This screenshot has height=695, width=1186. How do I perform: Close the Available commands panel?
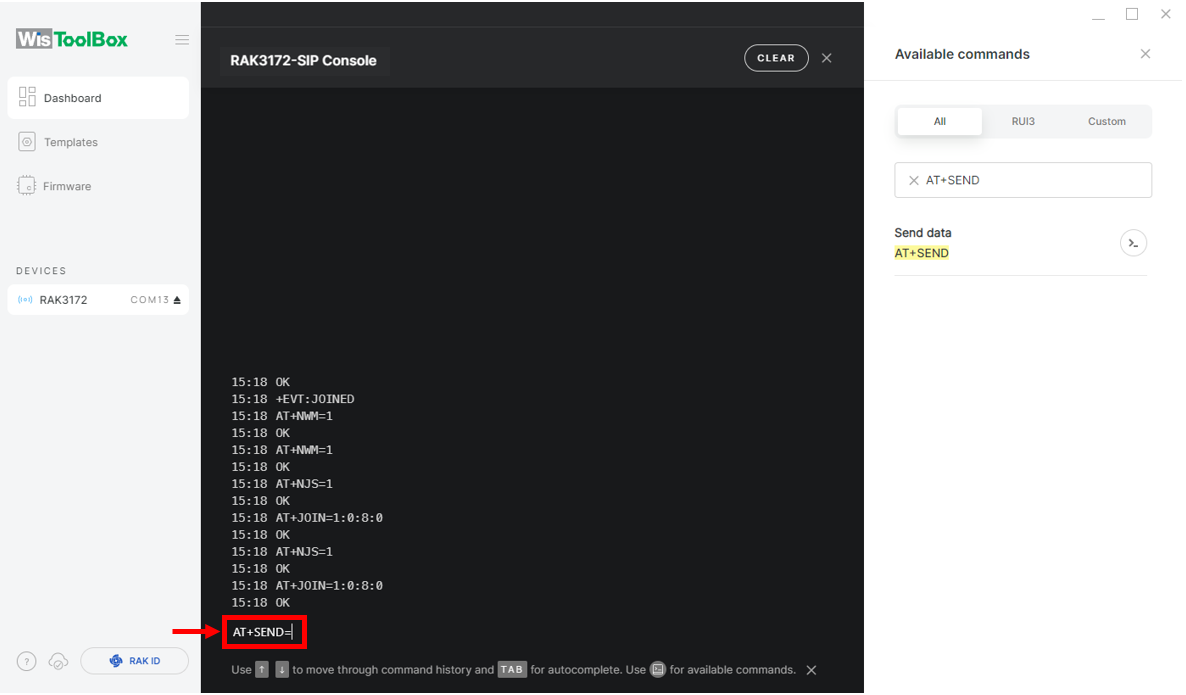tap(1145, 54)
